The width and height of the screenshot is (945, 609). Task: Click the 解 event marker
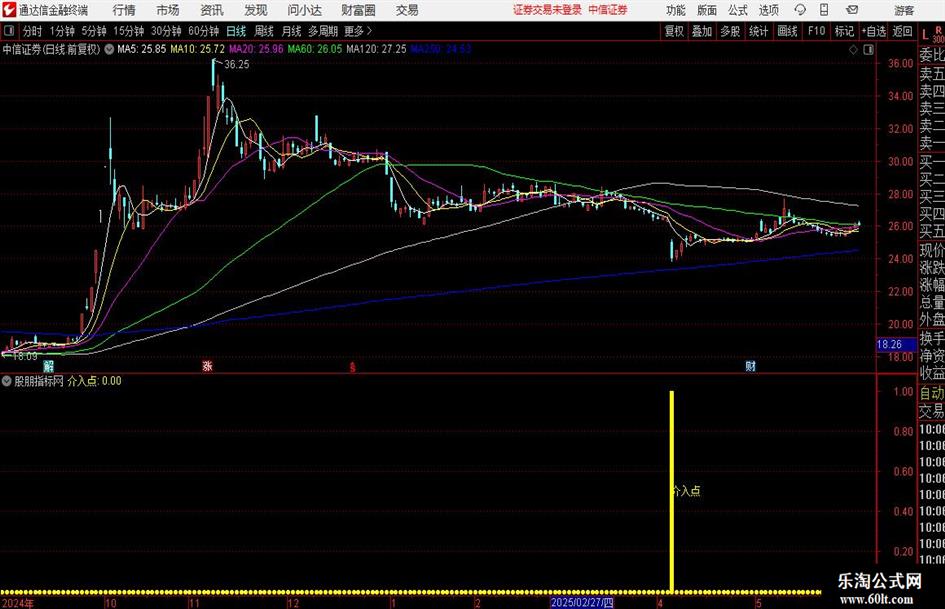click(x=48, y=366)
